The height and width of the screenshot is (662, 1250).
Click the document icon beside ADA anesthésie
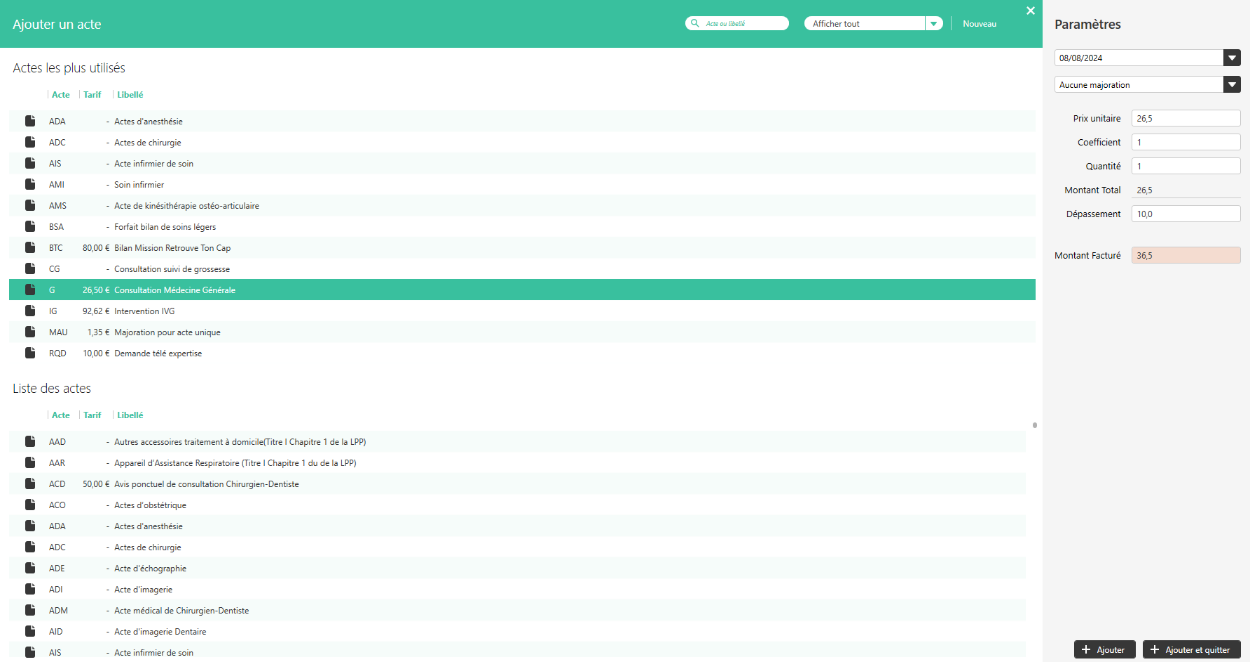click(30, 121)
